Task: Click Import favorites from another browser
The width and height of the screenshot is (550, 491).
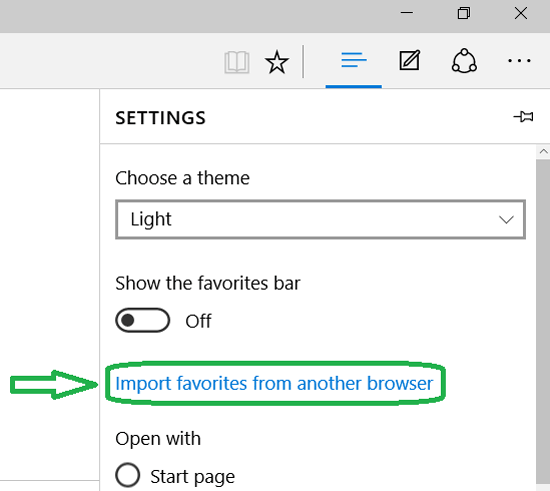Action: (274, 383)
